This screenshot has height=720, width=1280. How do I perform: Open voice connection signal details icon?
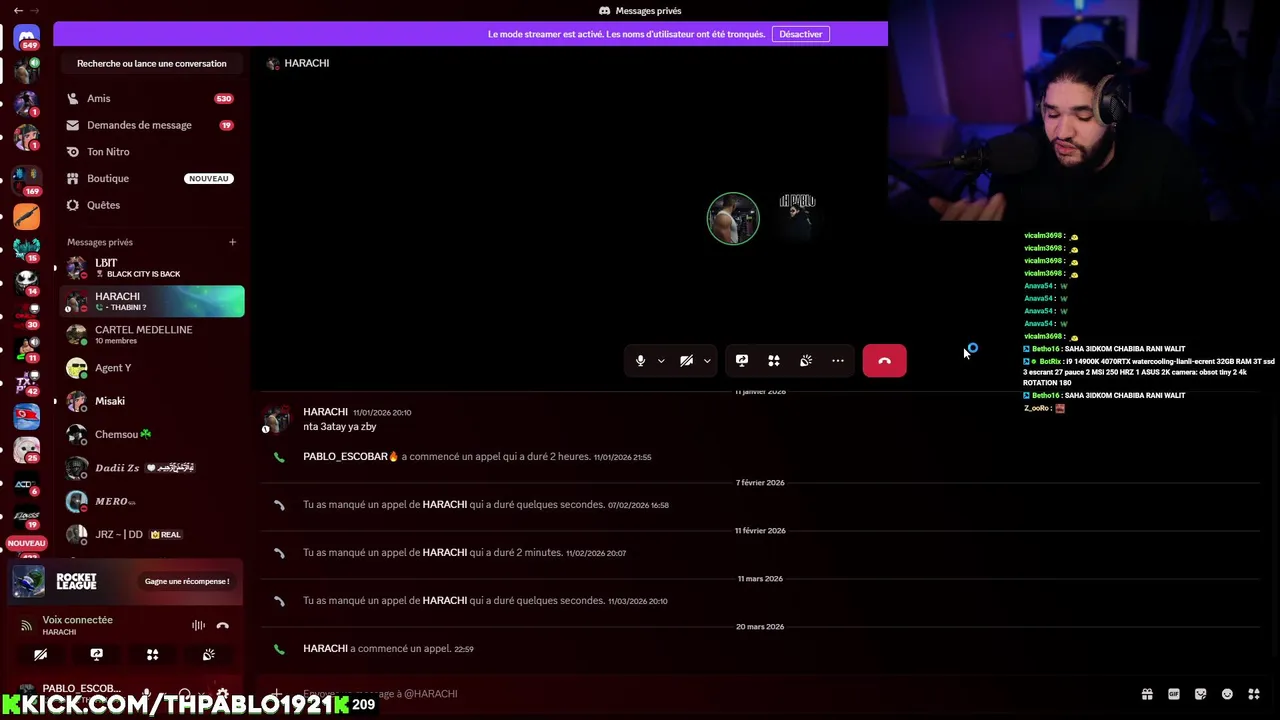point(26,625)
